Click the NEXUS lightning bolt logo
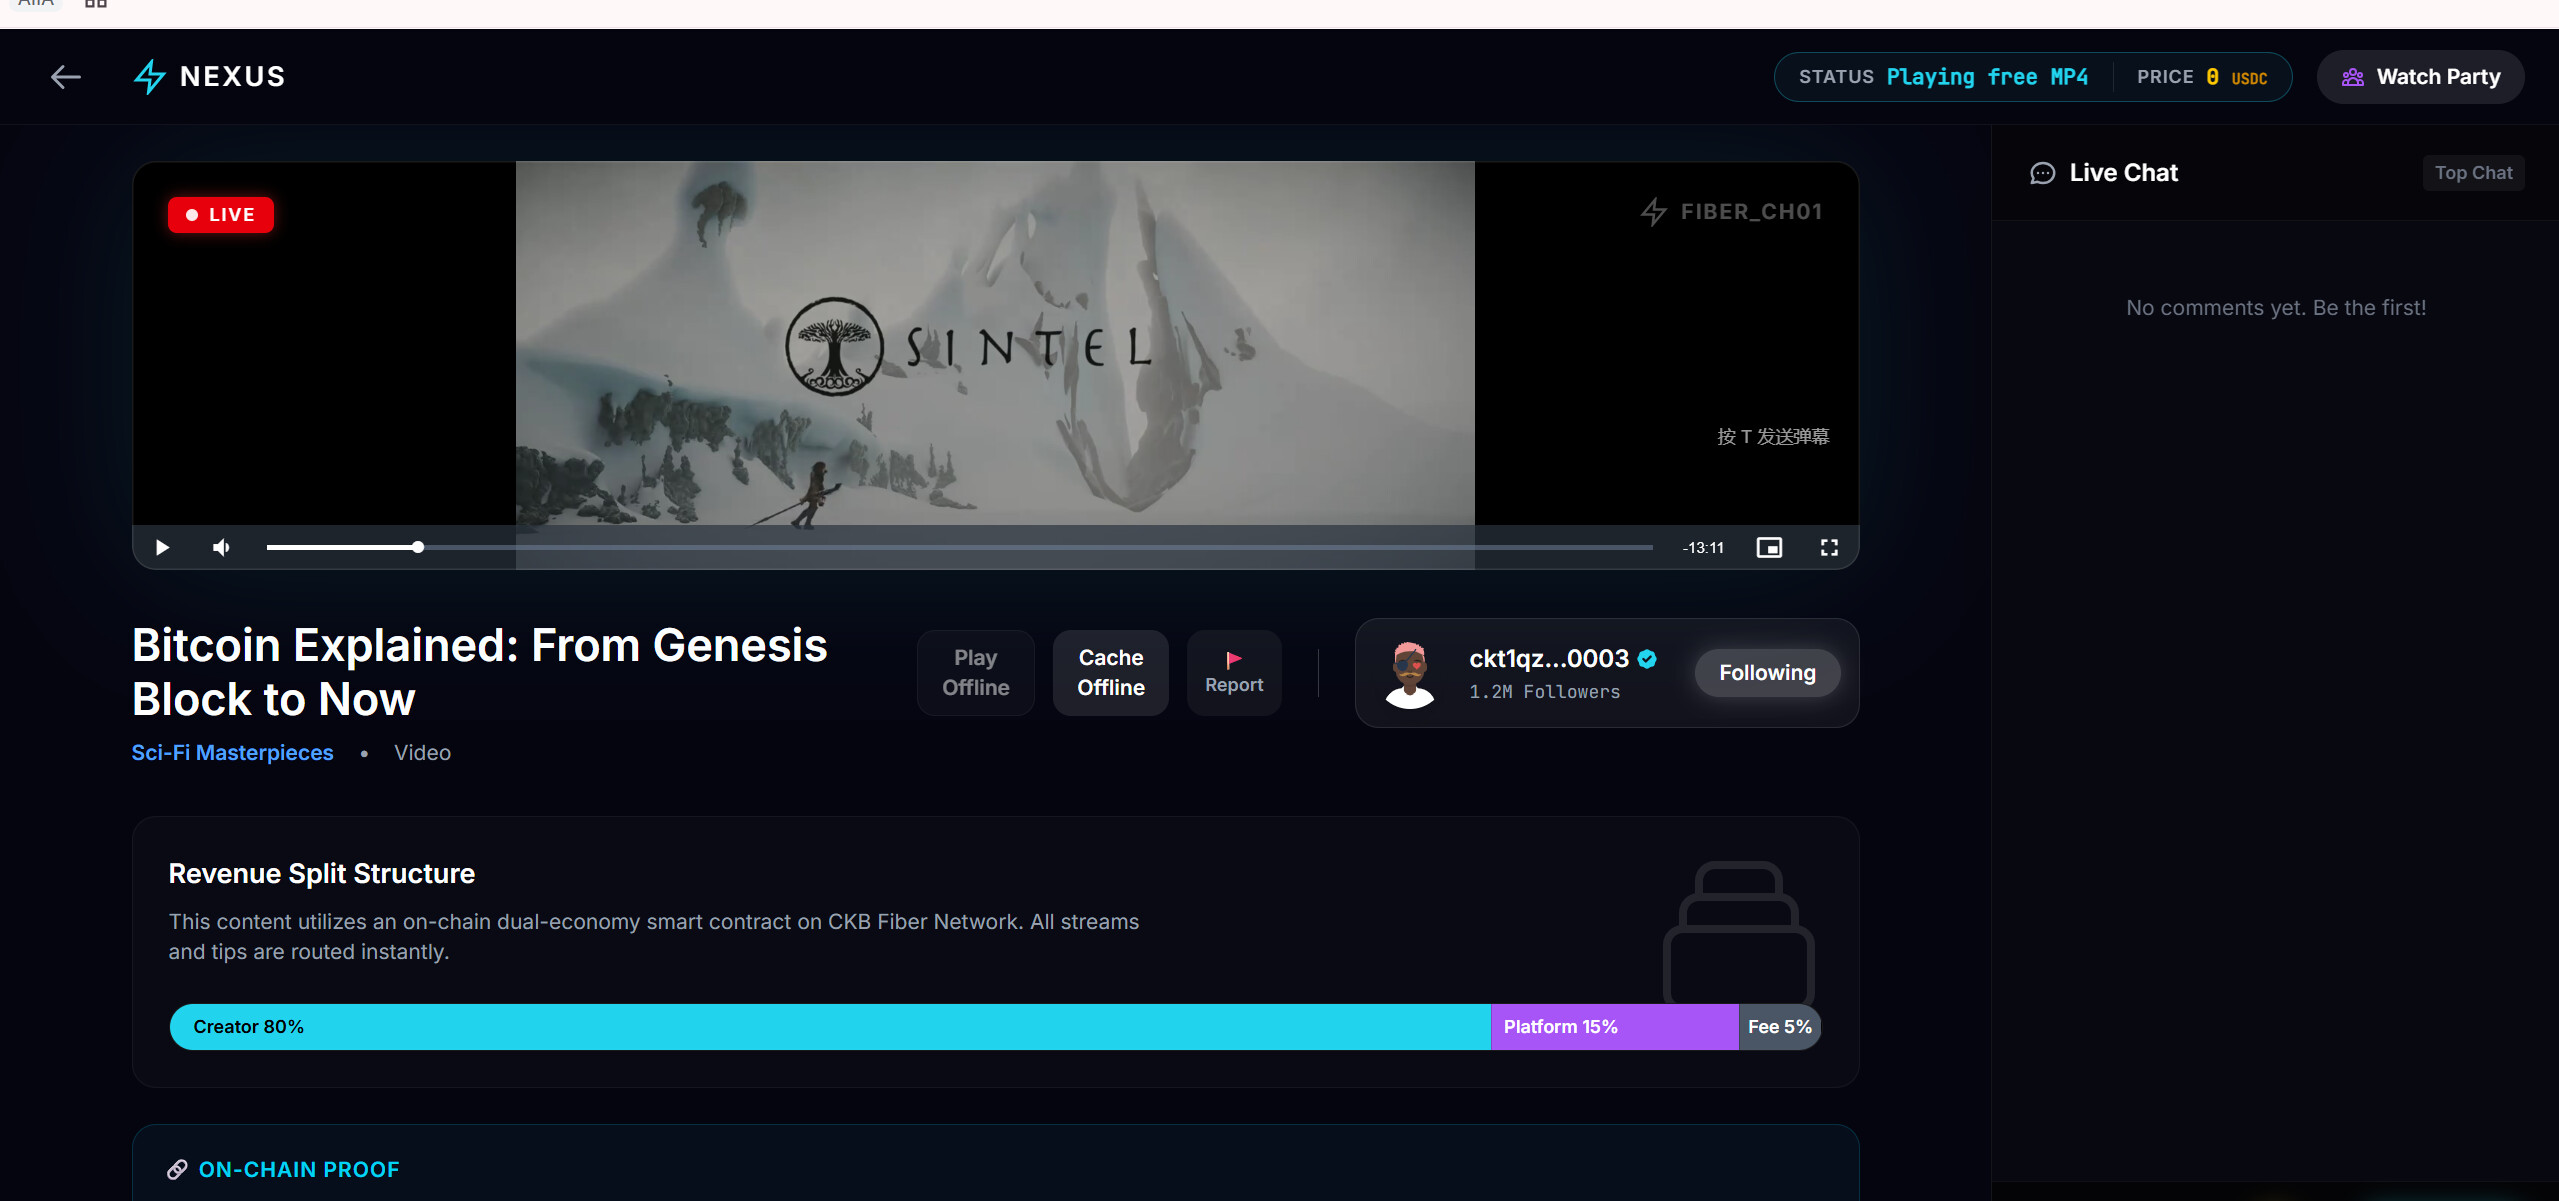The height and width of the screenshot is (1201, 2559). (150, 77)
